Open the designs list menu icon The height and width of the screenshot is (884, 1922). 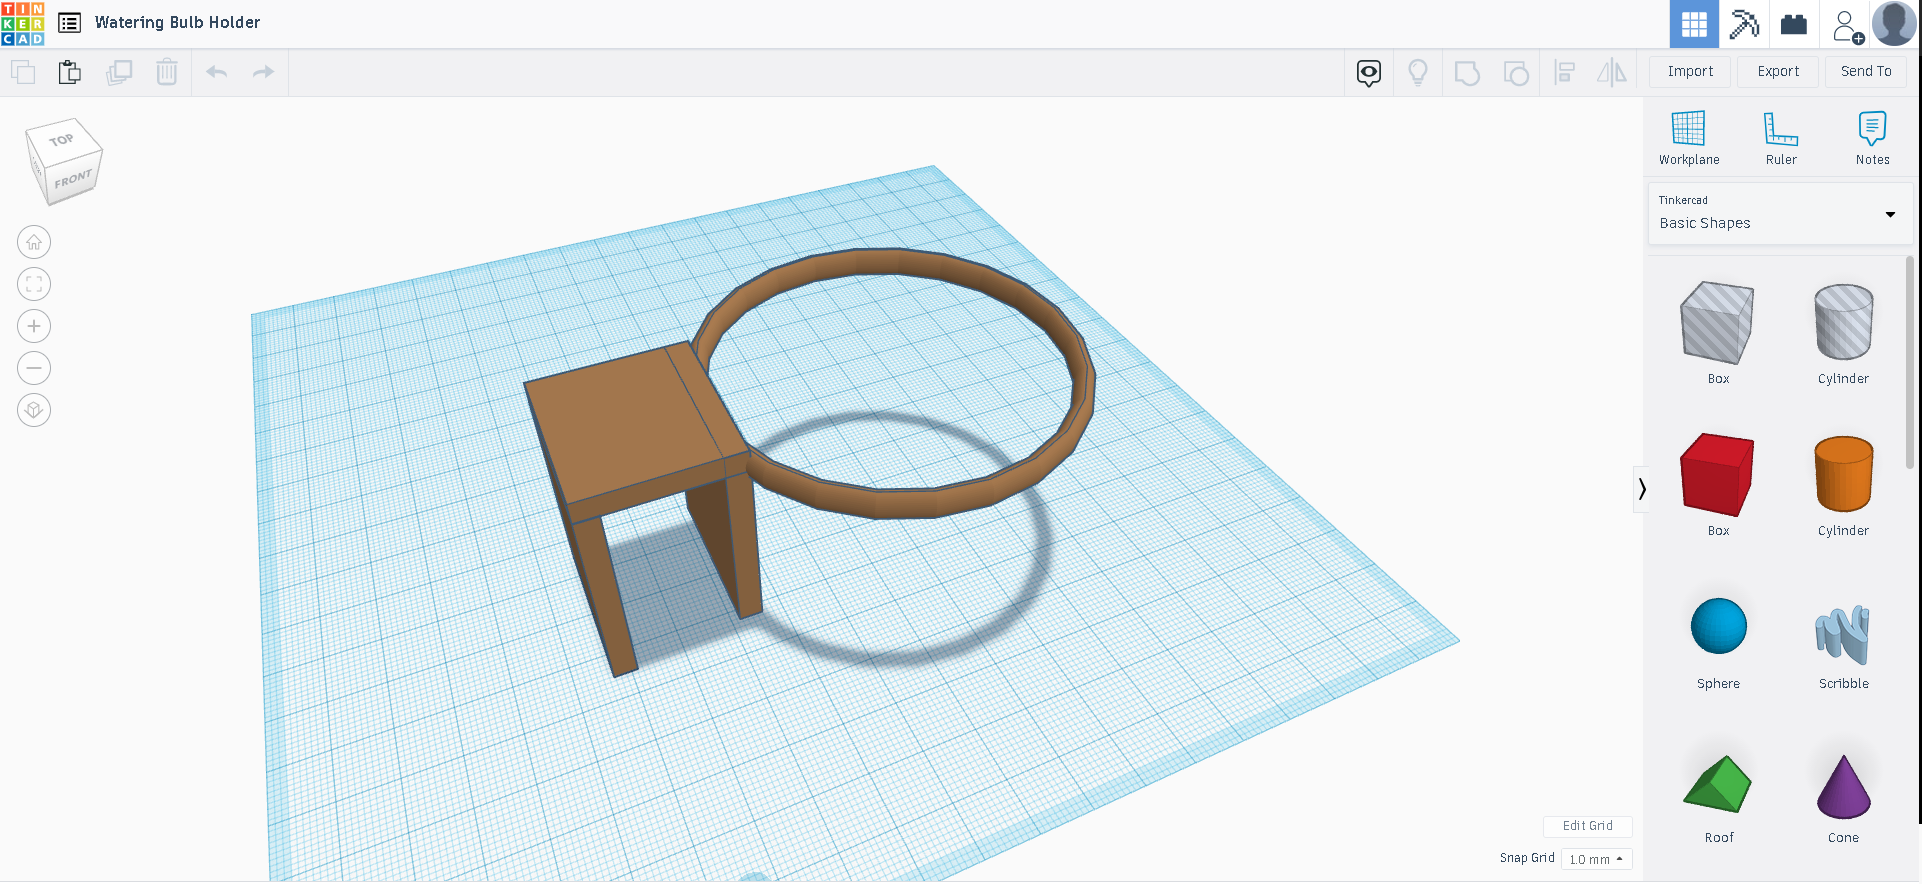[69, 23]
